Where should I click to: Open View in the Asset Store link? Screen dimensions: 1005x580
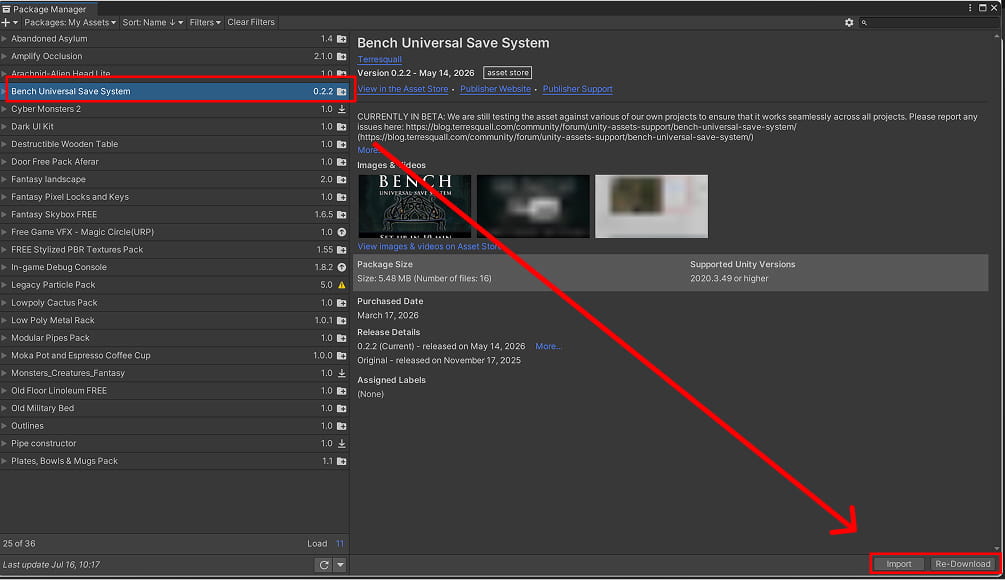point(403,89)
